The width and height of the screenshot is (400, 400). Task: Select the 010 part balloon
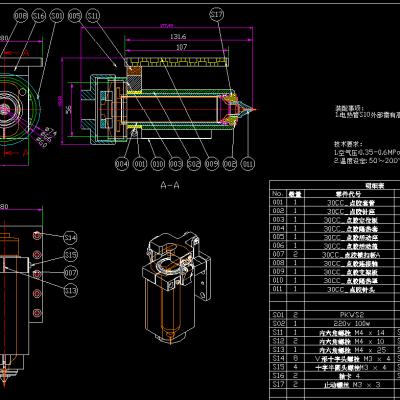click(x=158, y=164)
